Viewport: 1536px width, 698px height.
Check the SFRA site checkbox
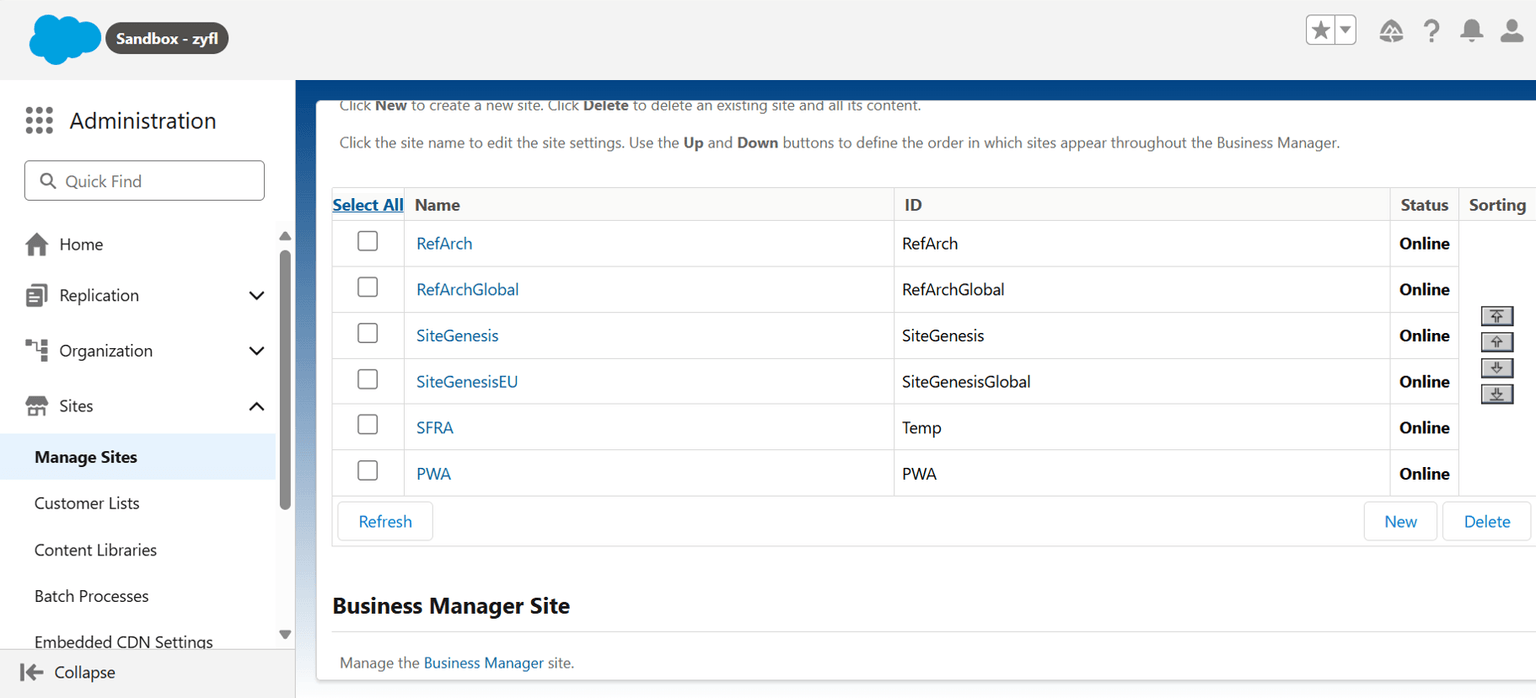(x=368, y=425)
